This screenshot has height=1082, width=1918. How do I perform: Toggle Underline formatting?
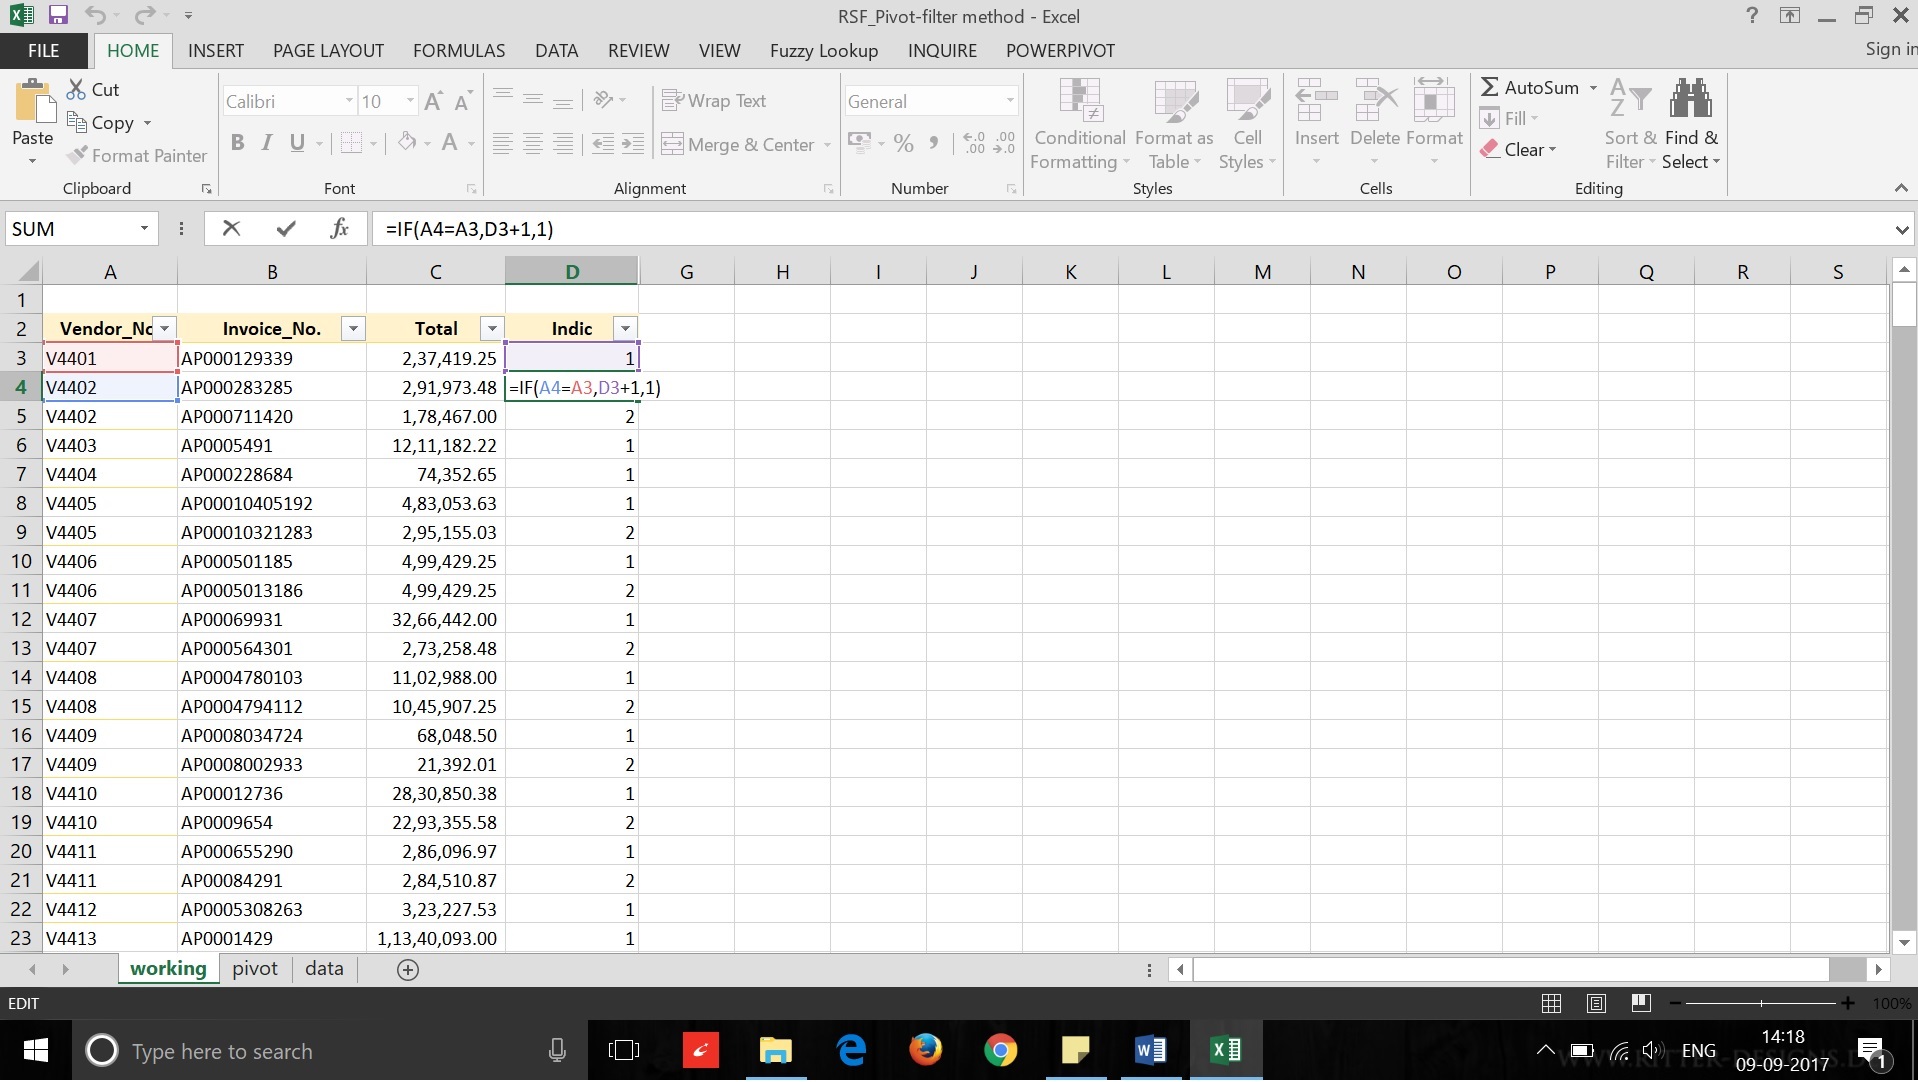click(x=297, y=143)
